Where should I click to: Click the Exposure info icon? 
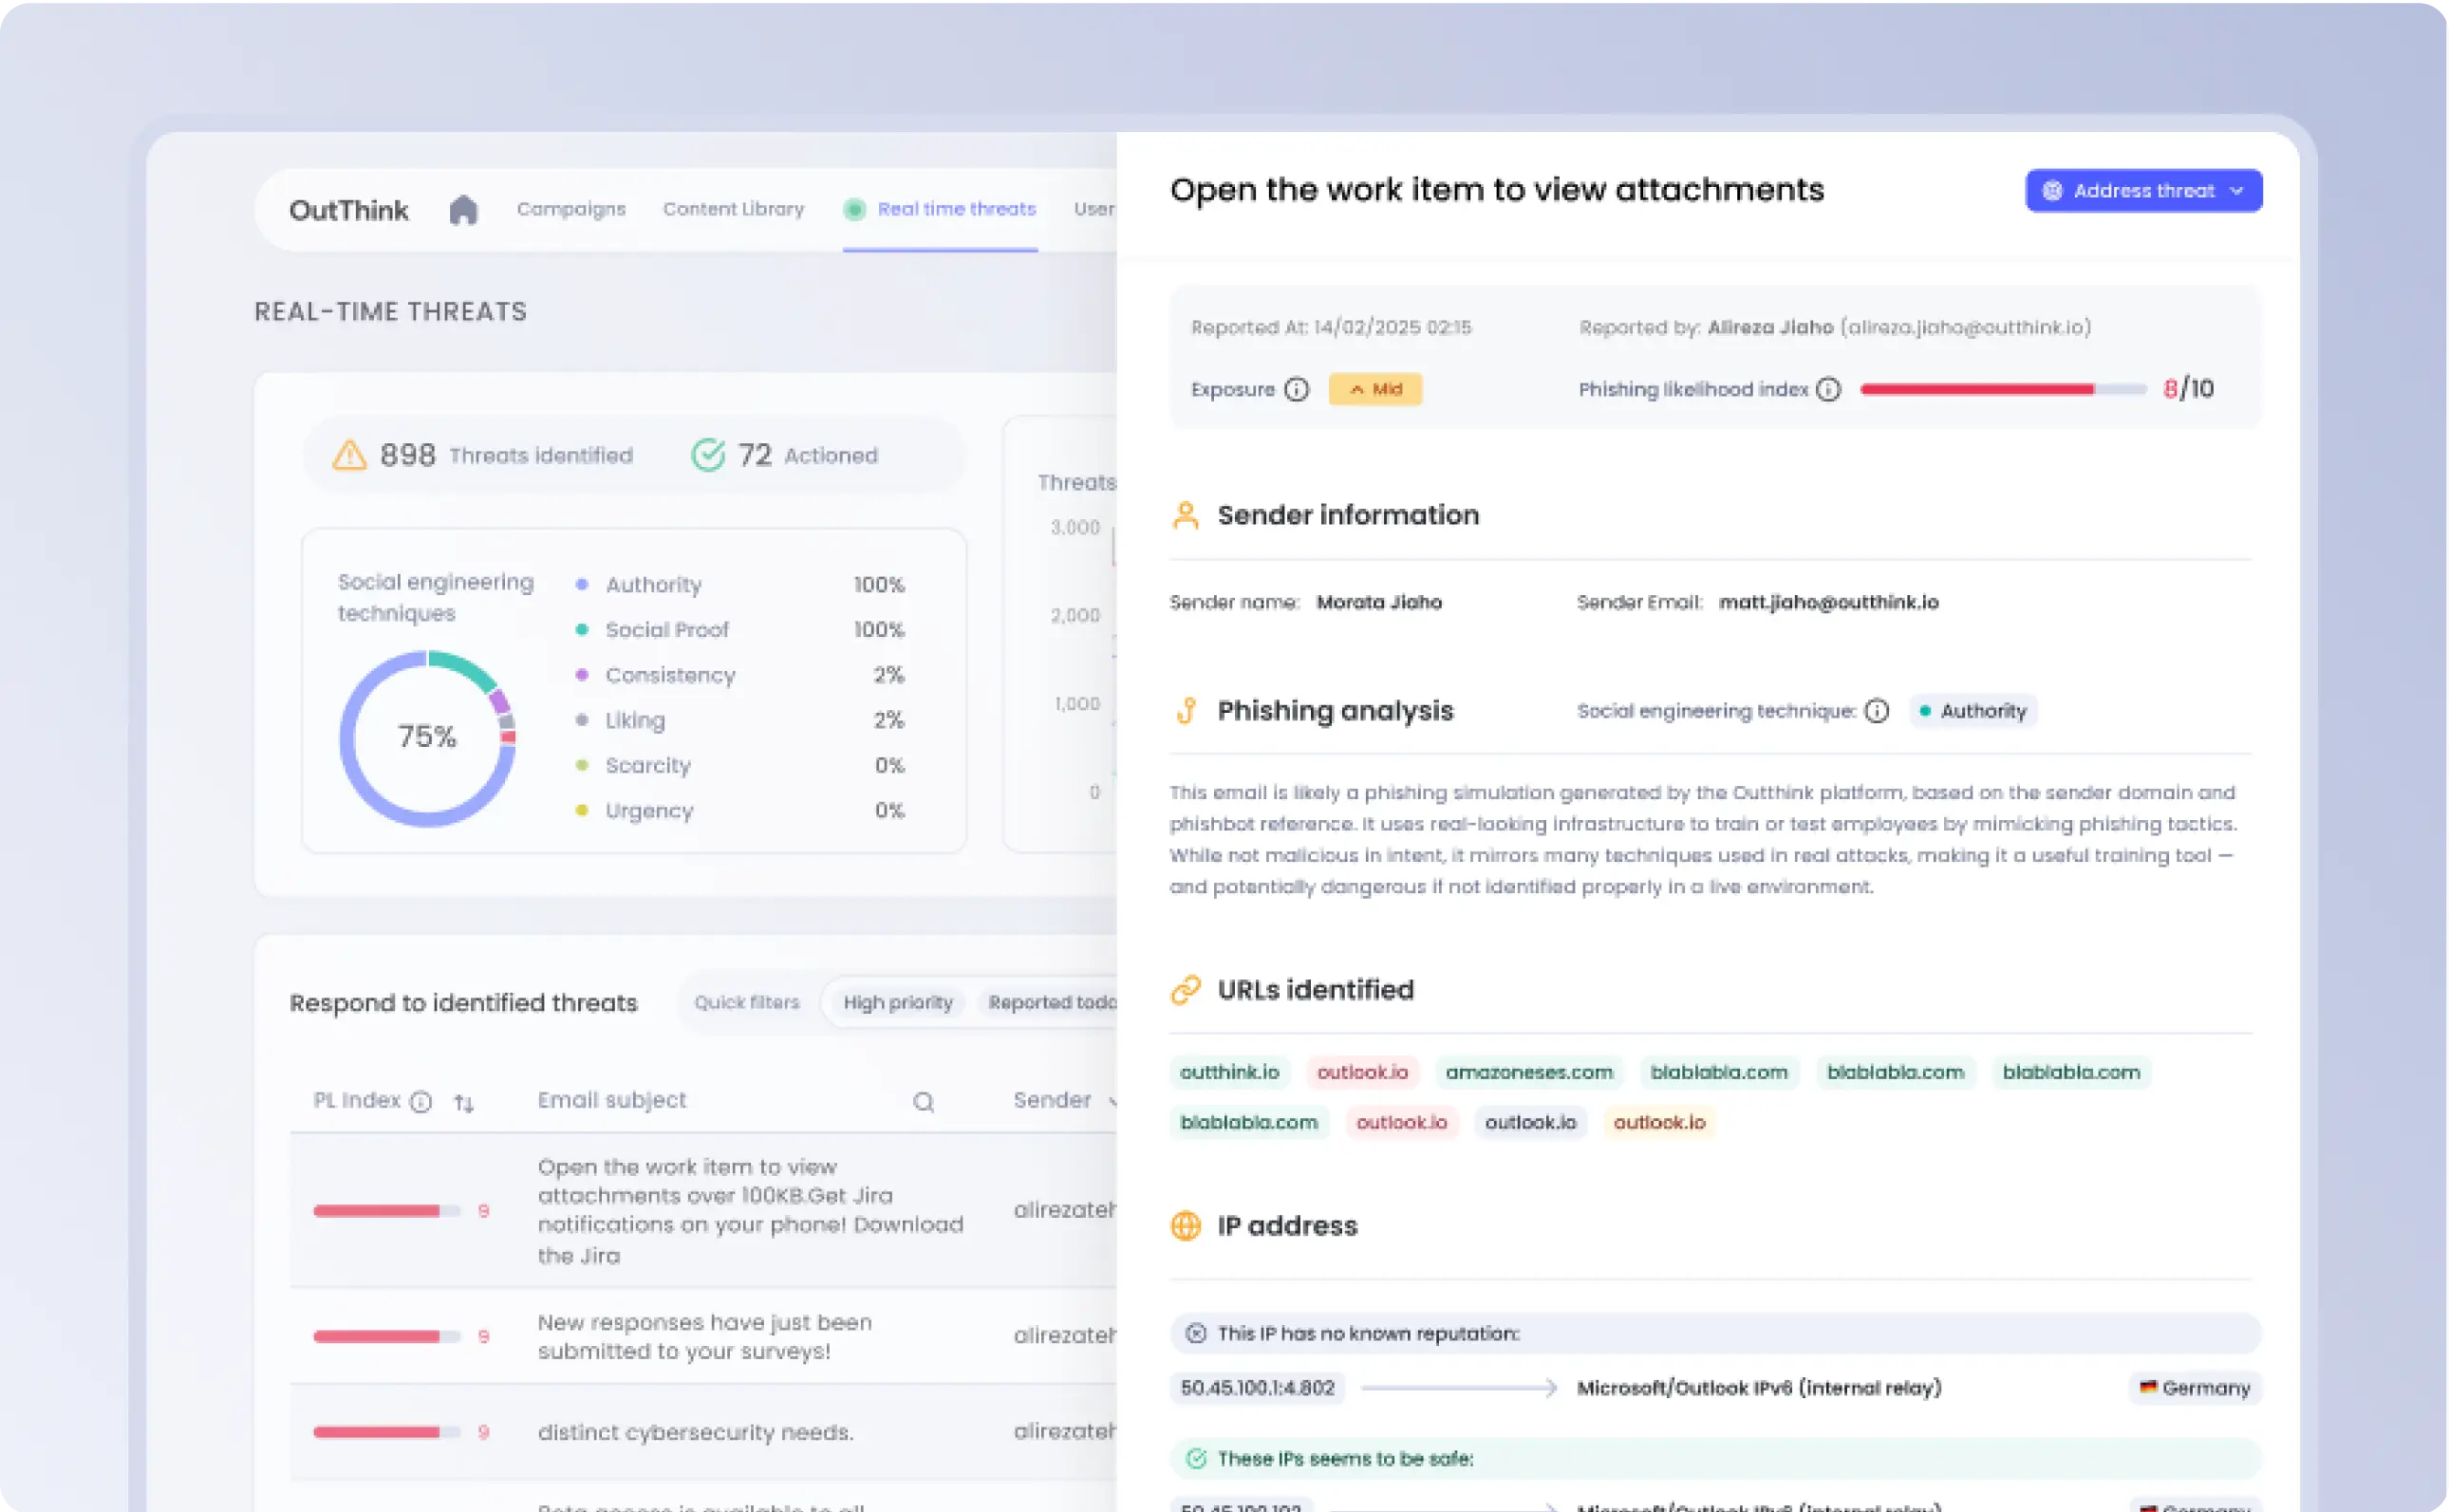(1296, 389)
